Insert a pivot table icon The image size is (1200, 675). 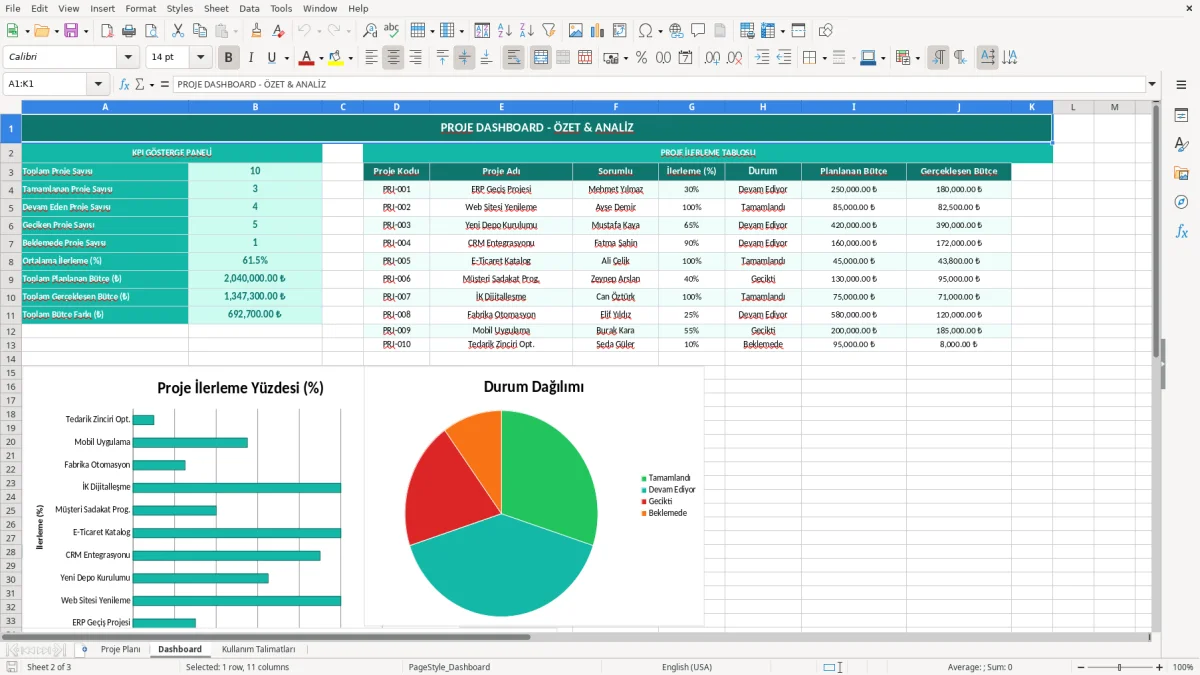(x=620, y=31)
